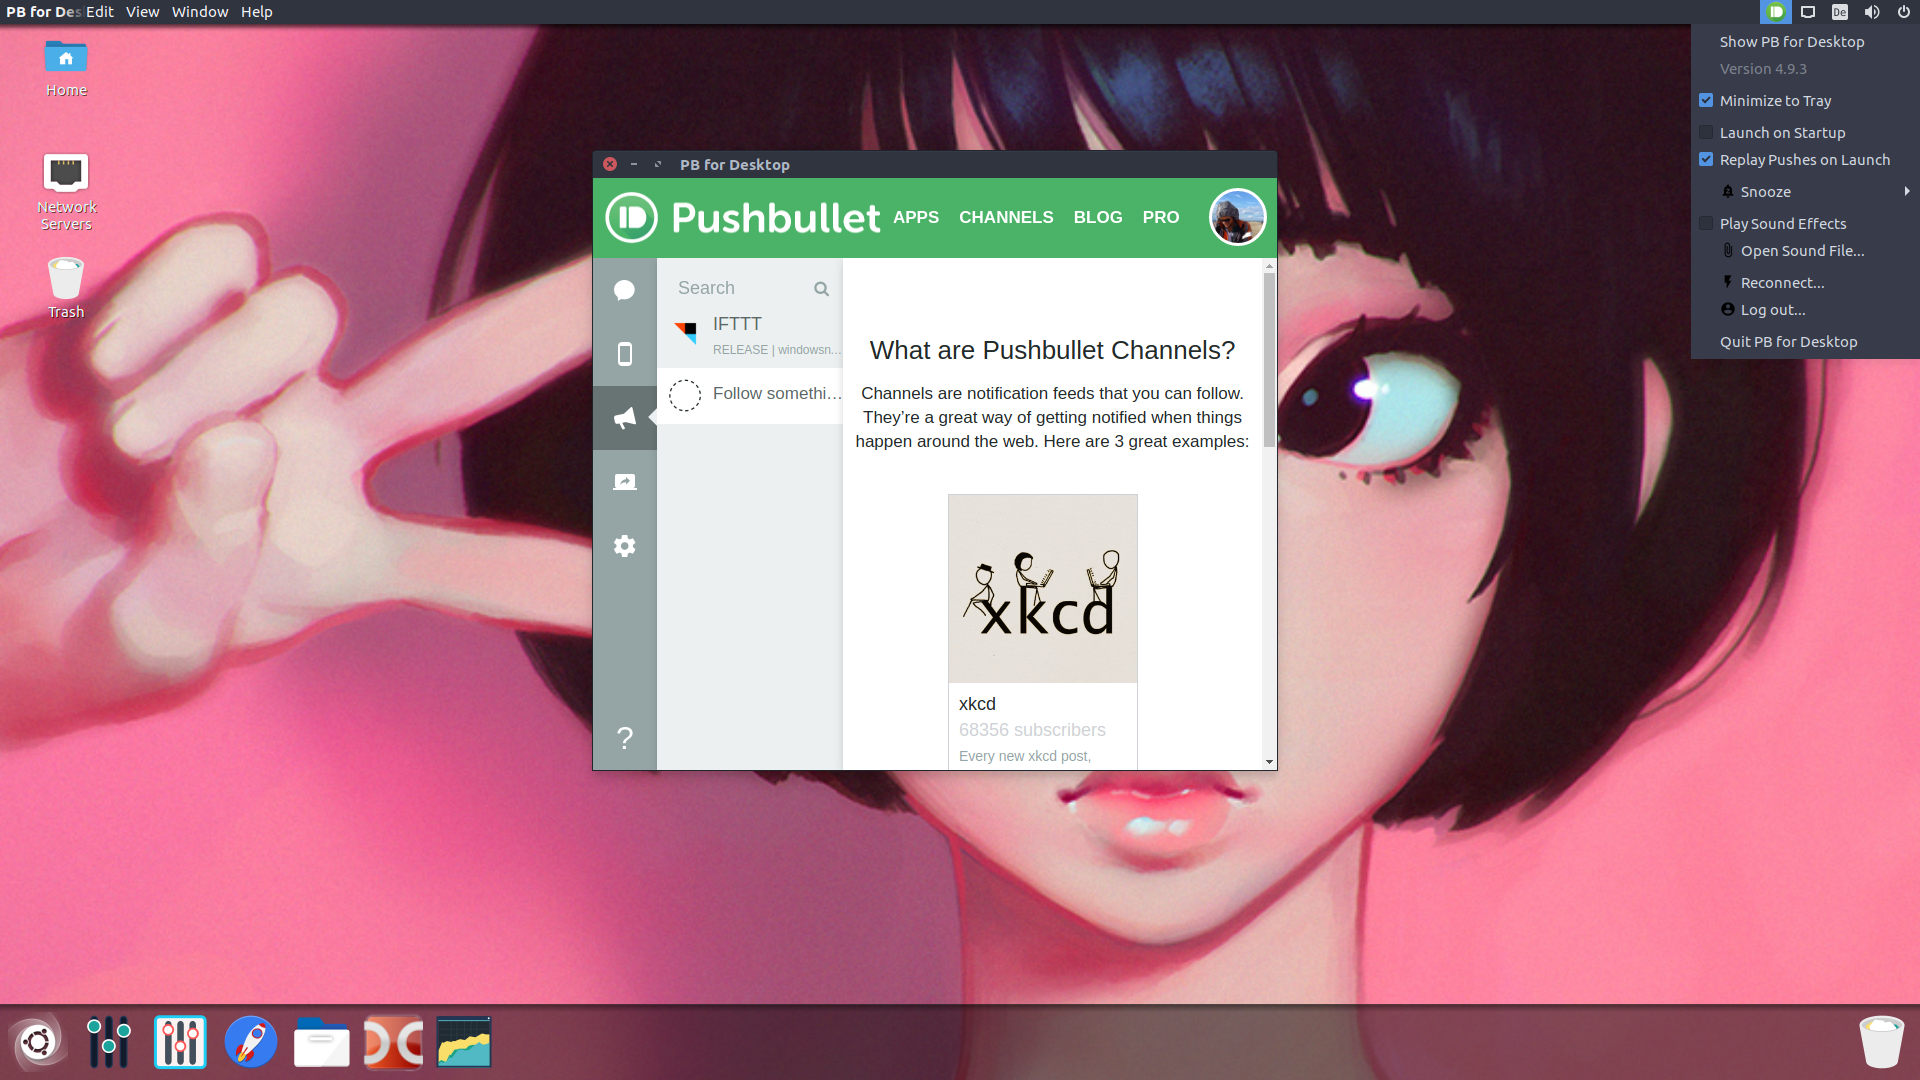Enable Replay Pushes on Launch checkbox
Viewport: 1920px width, 1080px height.
point(1706,160)
